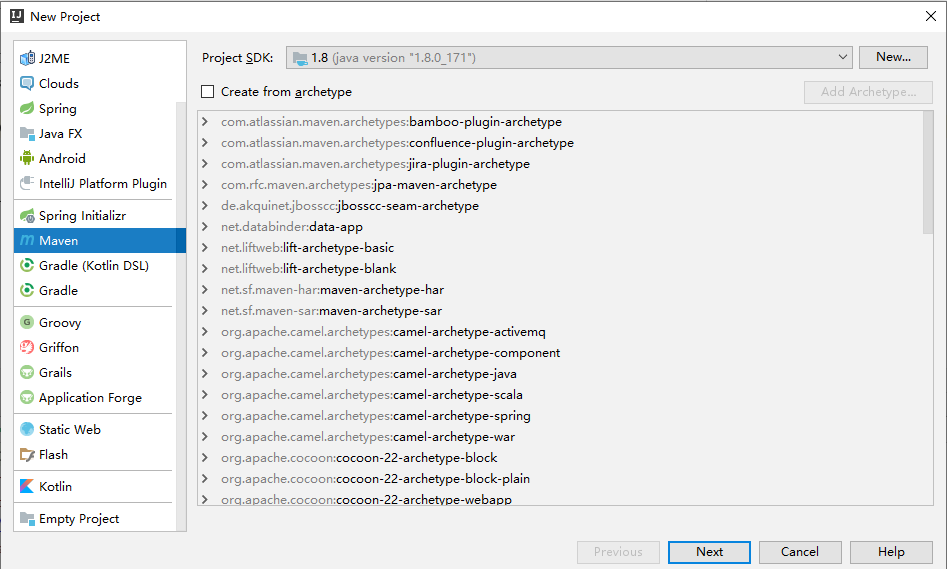This screenshot has width=947, height=569.
Task: Click the archetype list vertical scrollbar
Action: tap(929, 172)
